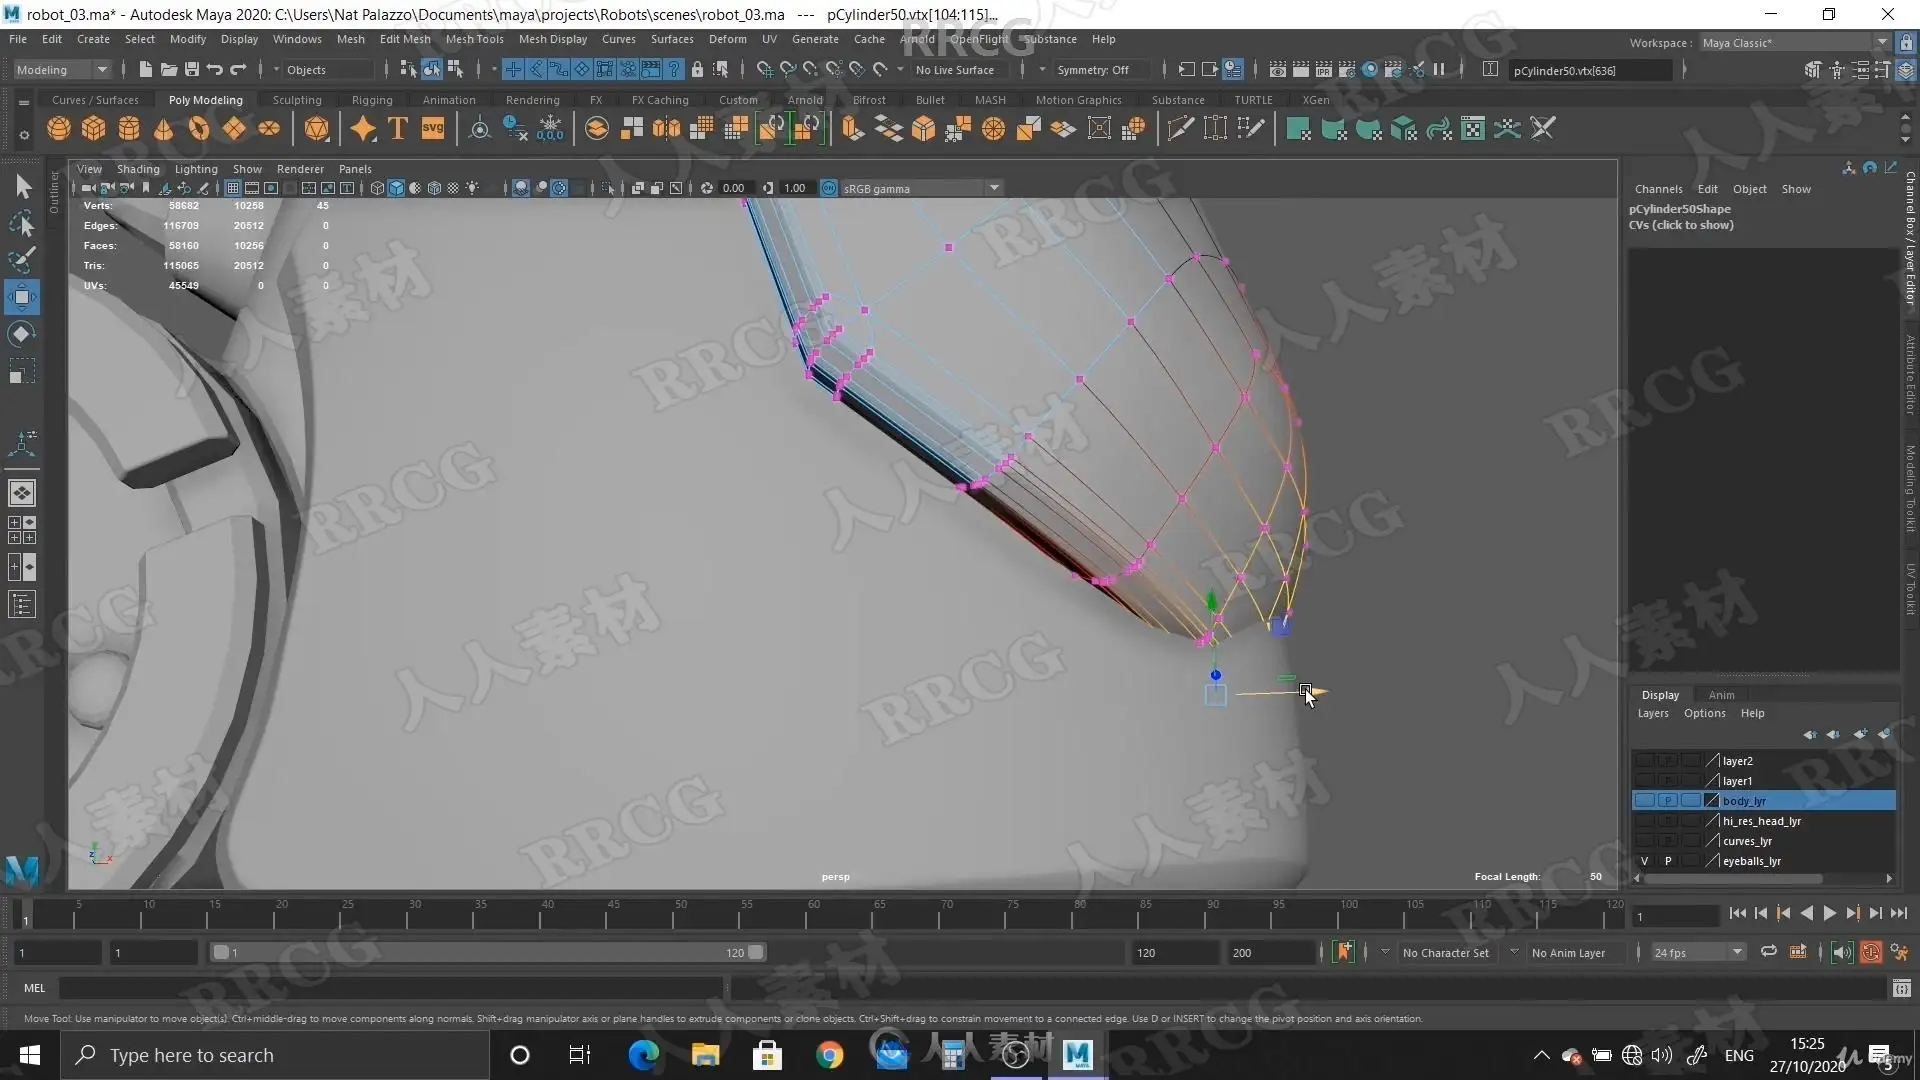
Task: Click the SVG shelf tool icon
Action: [432, 129]
